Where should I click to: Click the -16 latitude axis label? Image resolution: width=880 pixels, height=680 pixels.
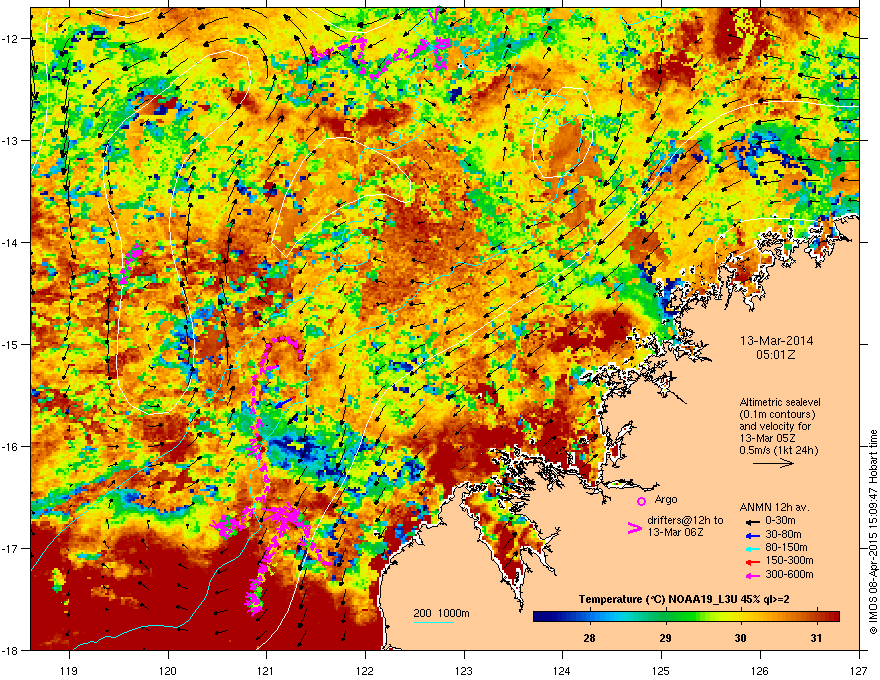(x=10, y=446)
